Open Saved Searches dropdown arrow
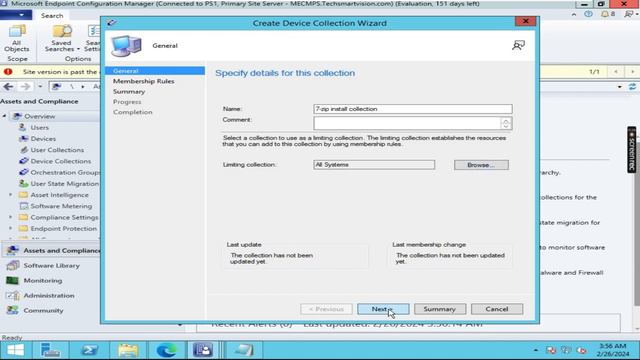The height and width of the screenshot is (360, 640). click(78, 49)
